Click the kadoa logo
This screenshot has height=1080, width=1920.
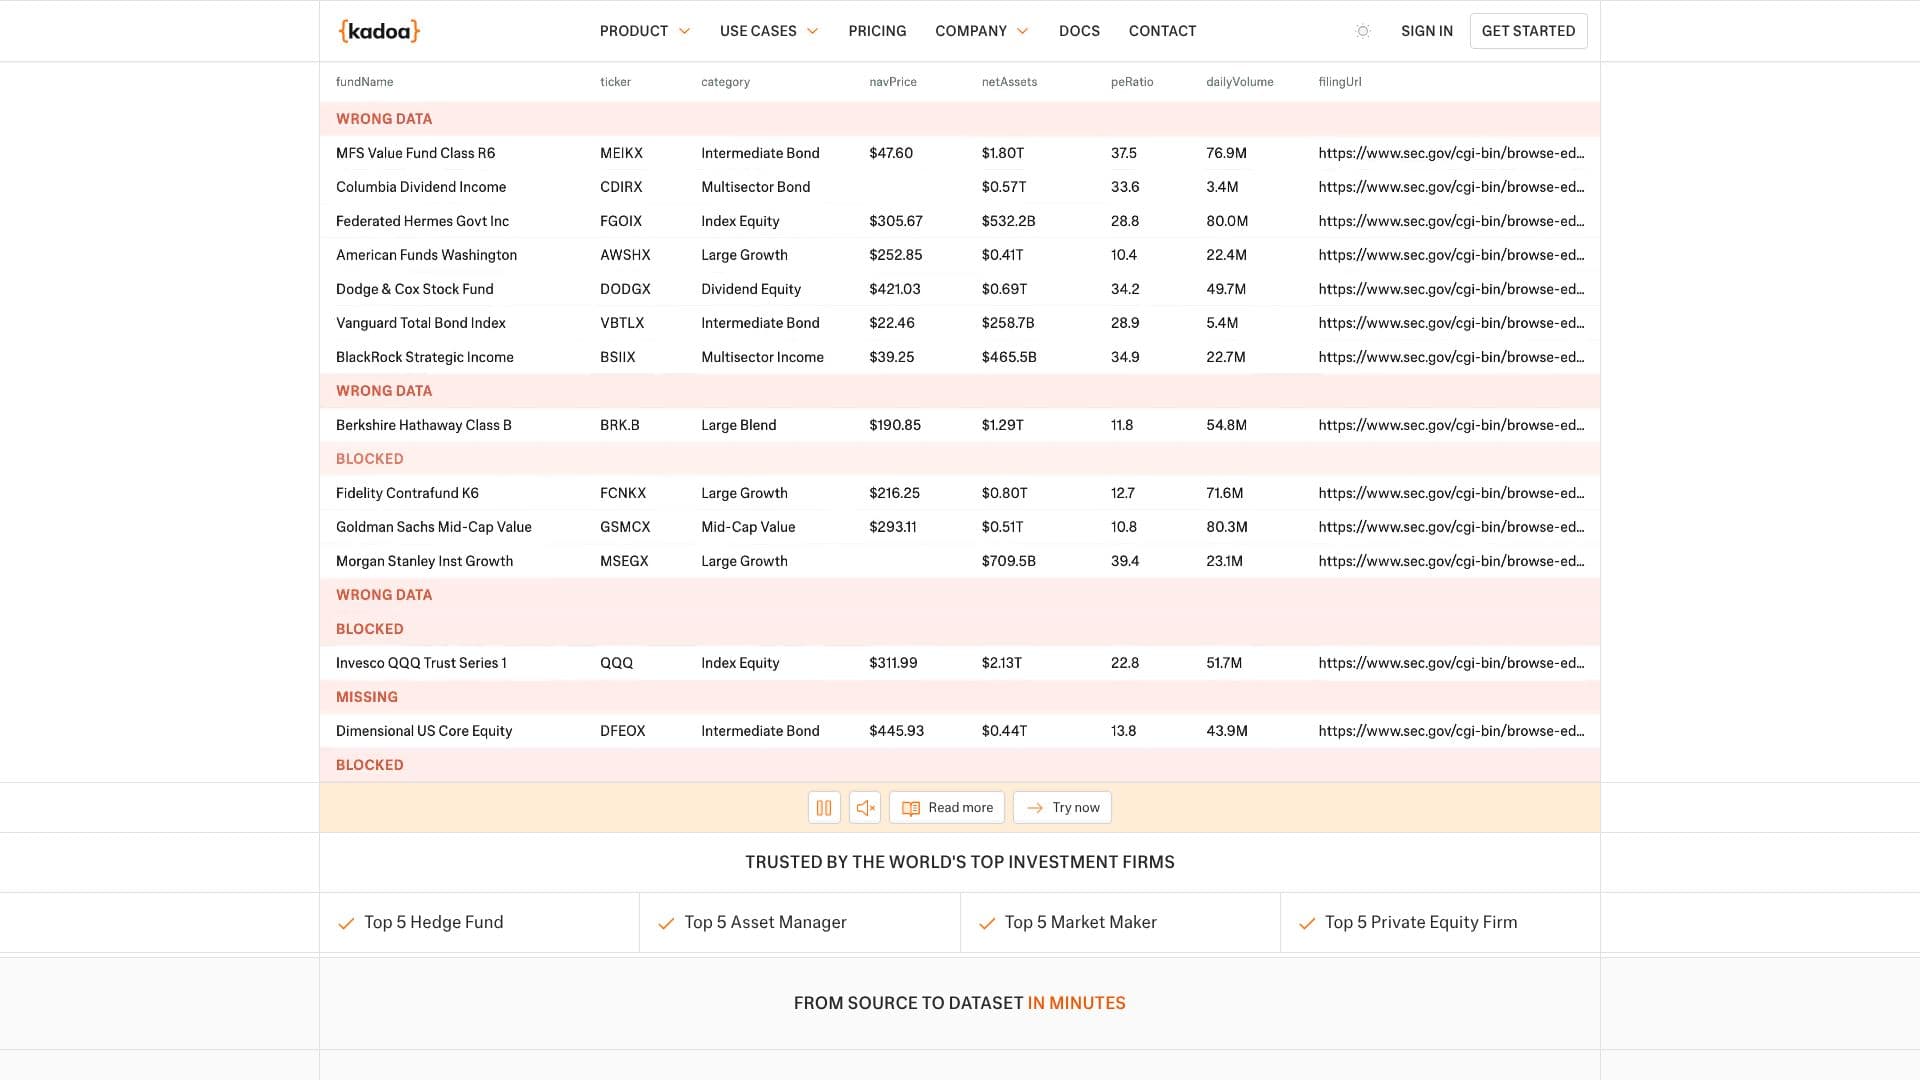click(379, 31)
